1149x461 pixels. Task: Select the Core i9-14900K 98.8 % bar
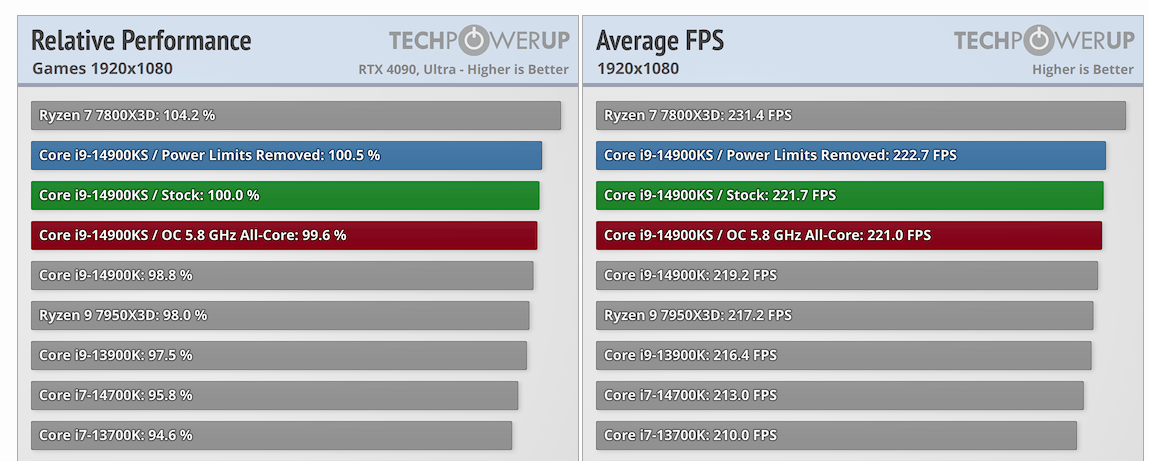click(282, 276)
